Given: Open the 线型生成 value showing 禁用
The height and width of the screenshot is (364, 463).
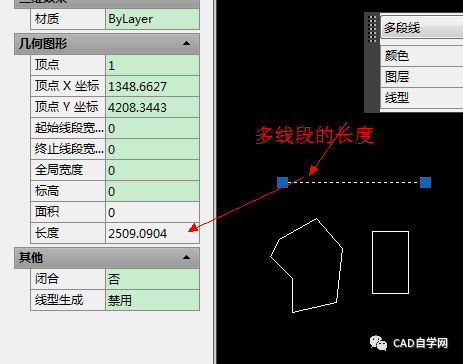Looking at the screenshot, I should pos(153,300).
